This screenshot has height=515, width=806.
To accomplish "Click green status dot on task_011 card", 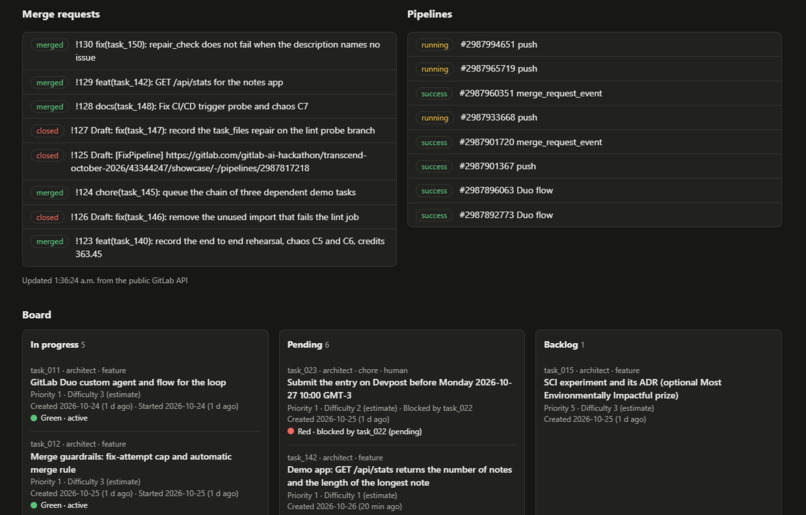I will pyautogui.click(x=34, y=418).
